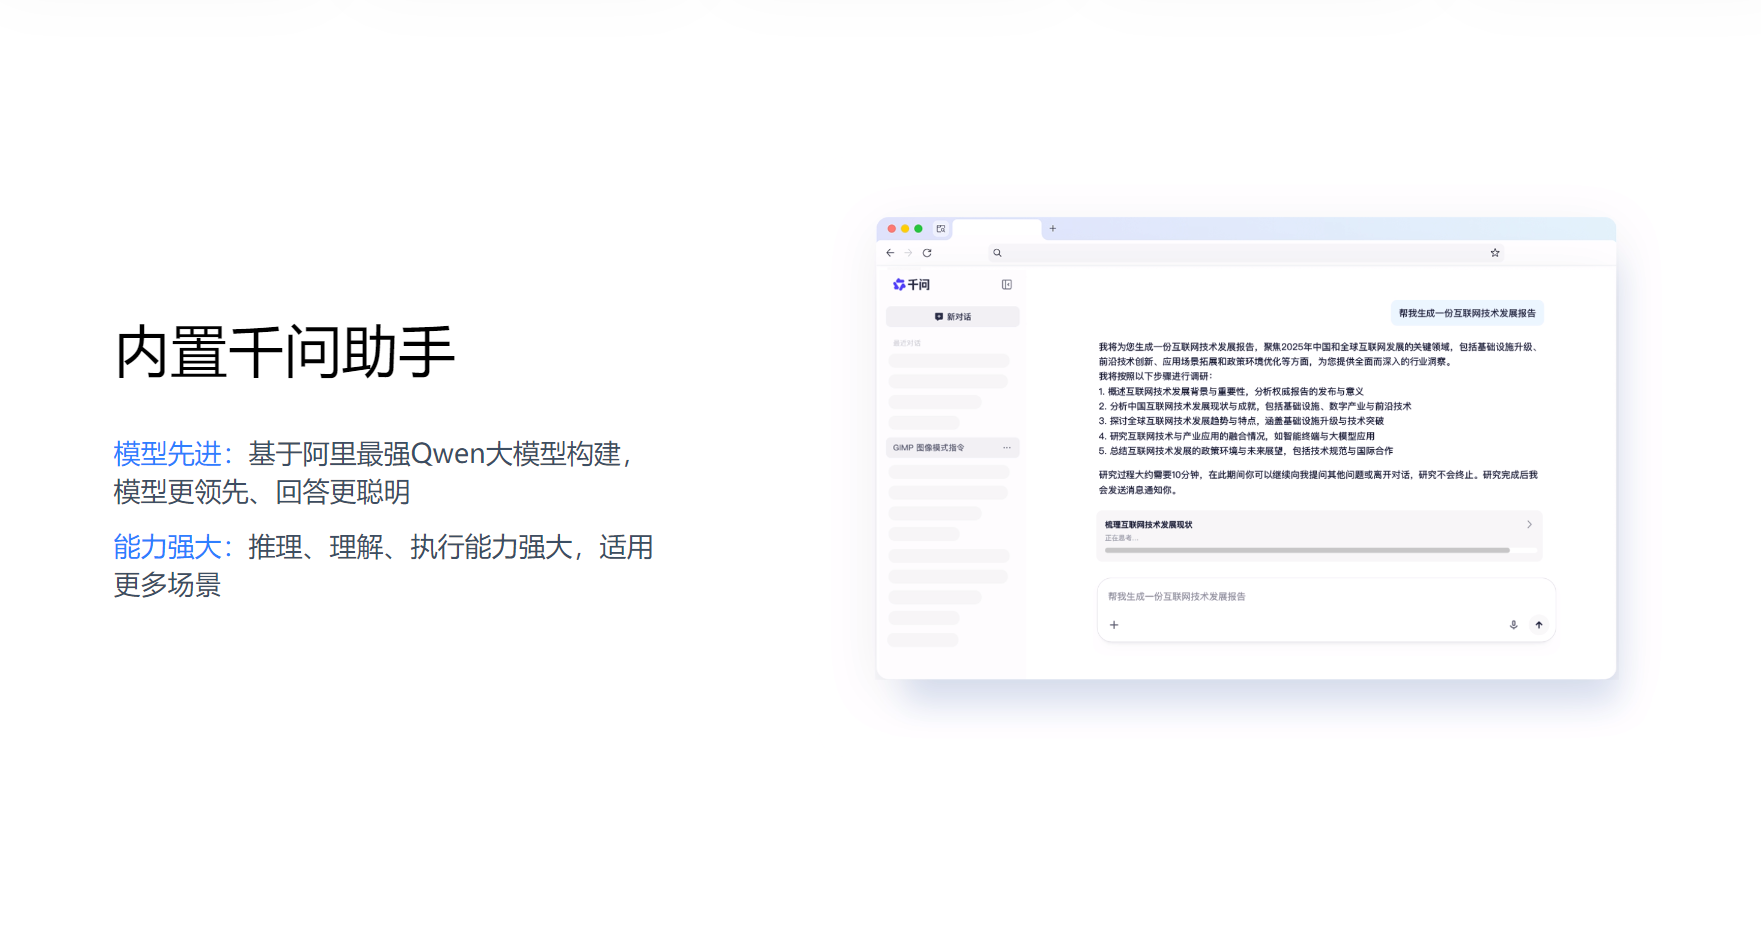Reload the page with refresh icon
Screen dimensions: 1761x932
(x=927, y=253)
